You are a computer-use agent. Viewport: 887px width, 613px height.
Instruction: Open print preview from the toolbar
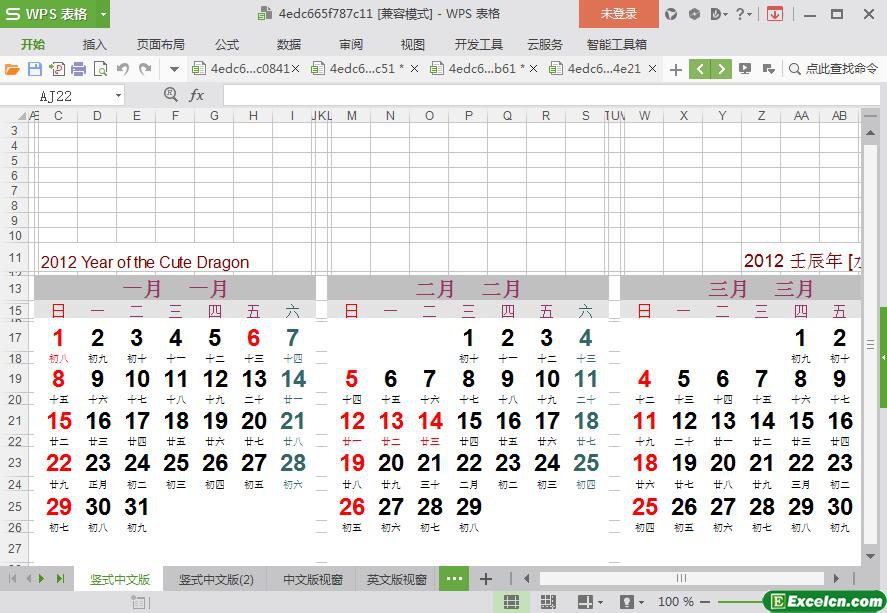[101, 69]
